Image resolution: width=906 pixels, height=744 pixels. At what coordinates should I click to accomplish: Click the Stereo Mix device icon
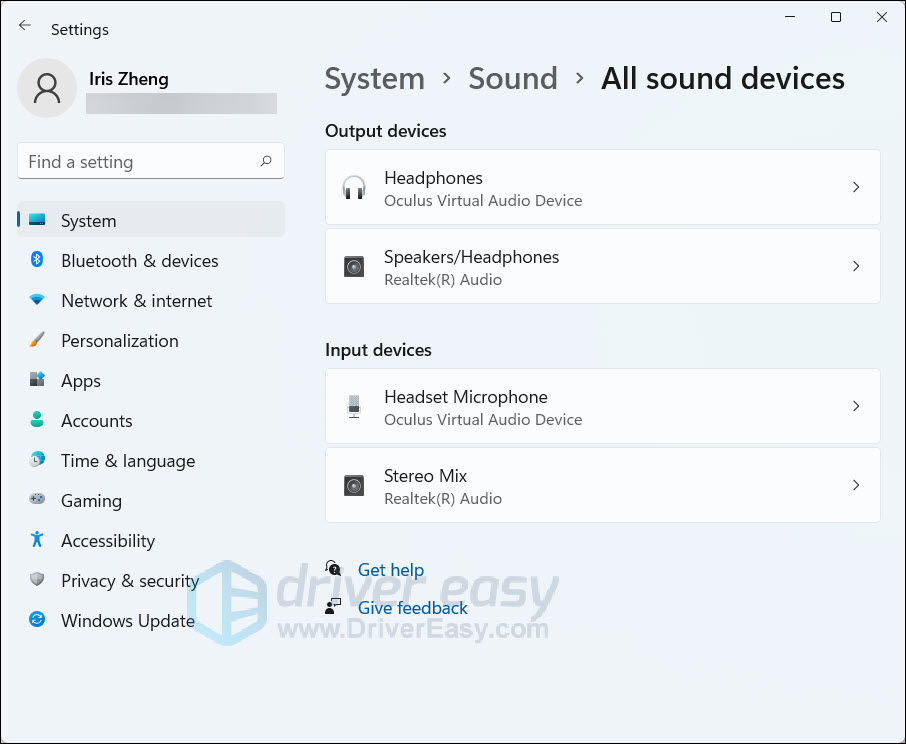tap(354, 485)
